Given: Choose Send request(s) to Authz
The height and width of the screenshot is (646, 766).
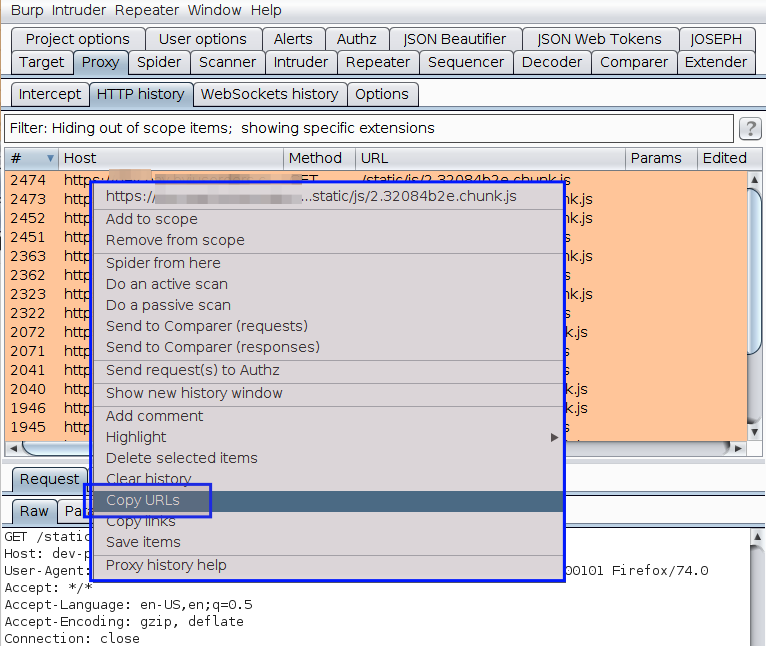Looking at the screenshot, I should 328,370.
